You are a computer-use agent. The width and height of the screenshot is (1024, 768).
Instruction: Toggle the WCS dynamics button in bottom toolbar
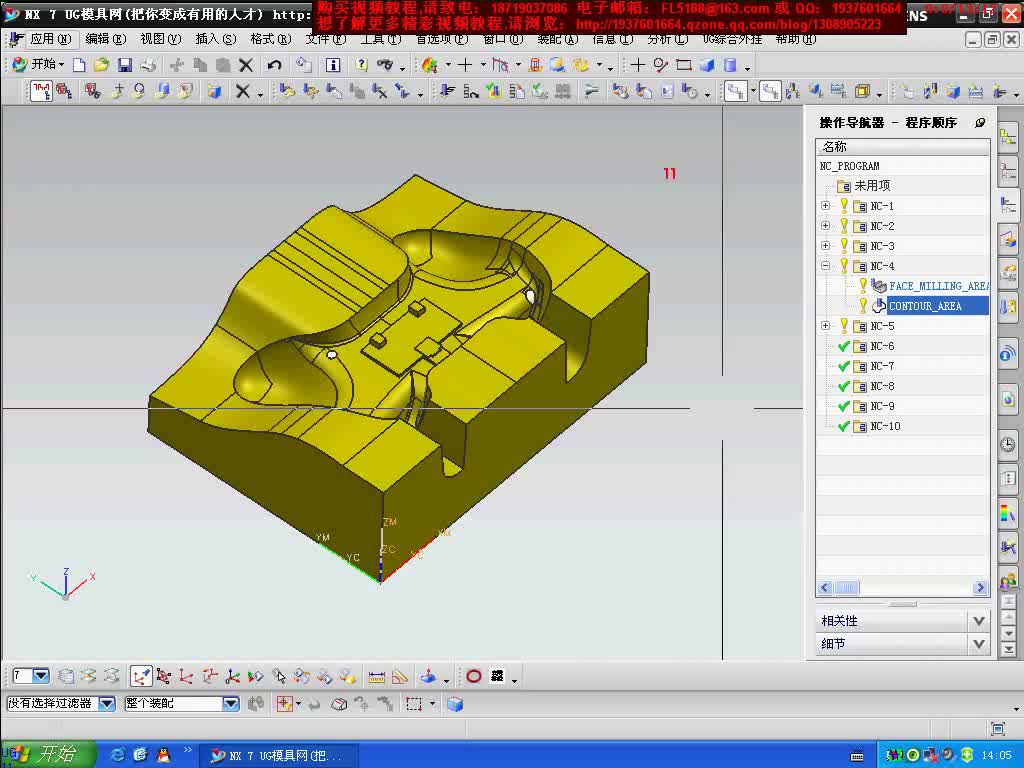coord(141,677)
